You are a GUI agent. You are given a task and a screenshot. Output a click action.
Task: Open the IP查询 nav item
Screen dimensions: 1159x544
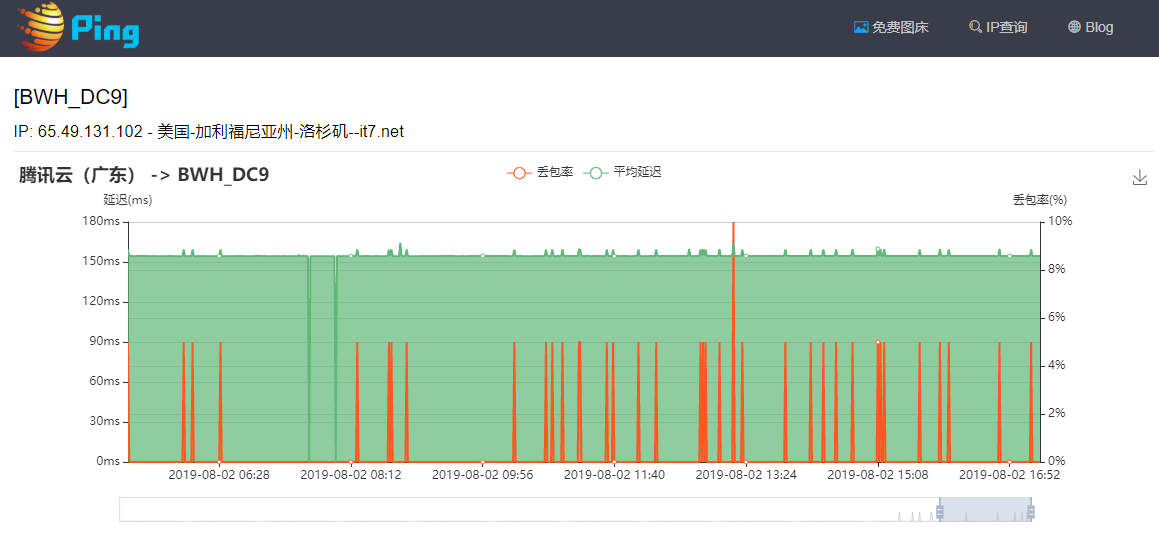[x=1006, y=27]
